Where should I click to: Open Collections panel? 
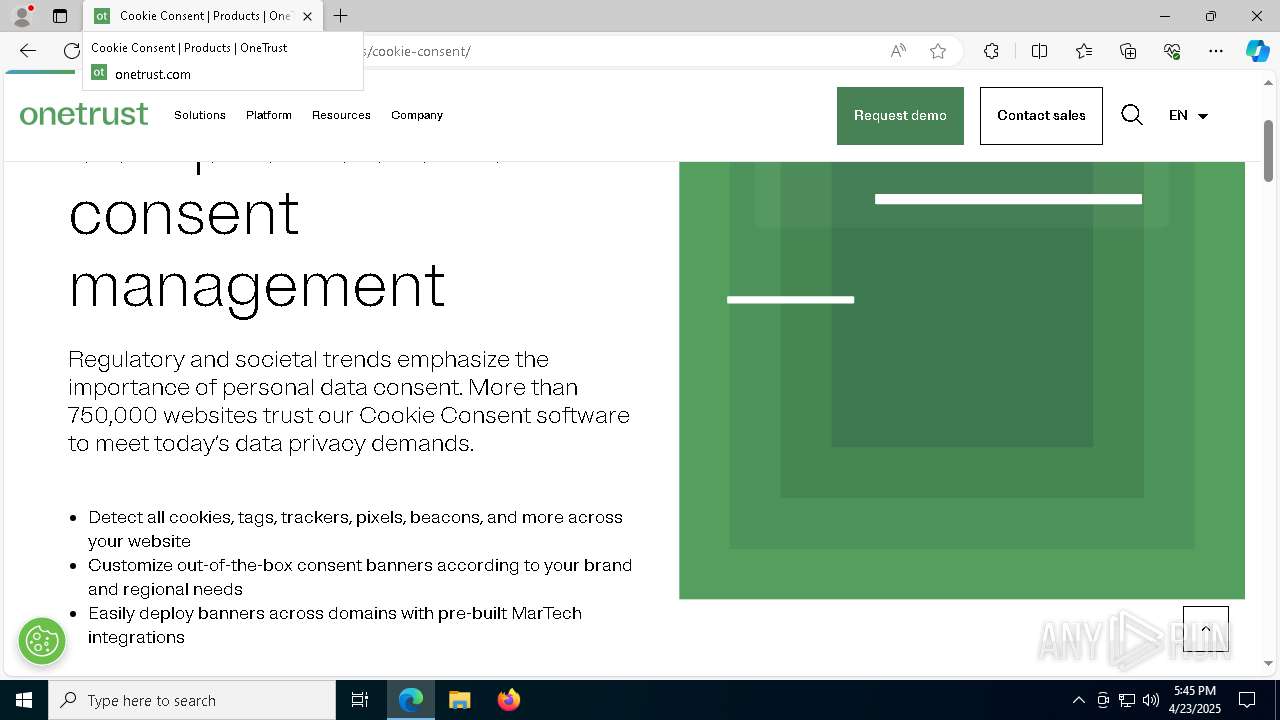point(1128,51)
